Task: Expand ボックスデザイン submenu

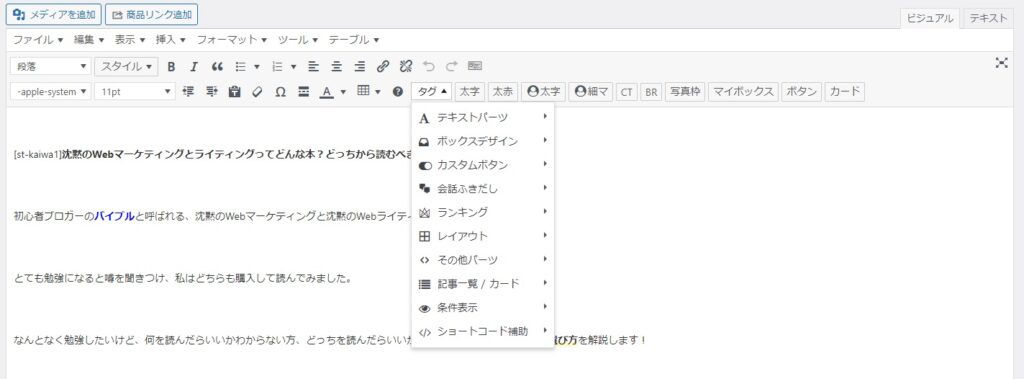Action: tap(483, 141)
